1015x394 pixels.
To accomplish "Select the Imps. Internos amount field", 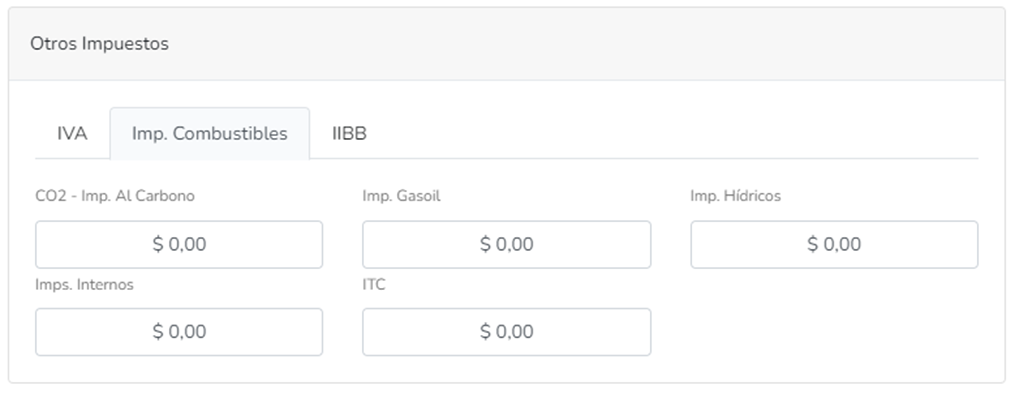I will pyautogui.click(x=179, y=332).
